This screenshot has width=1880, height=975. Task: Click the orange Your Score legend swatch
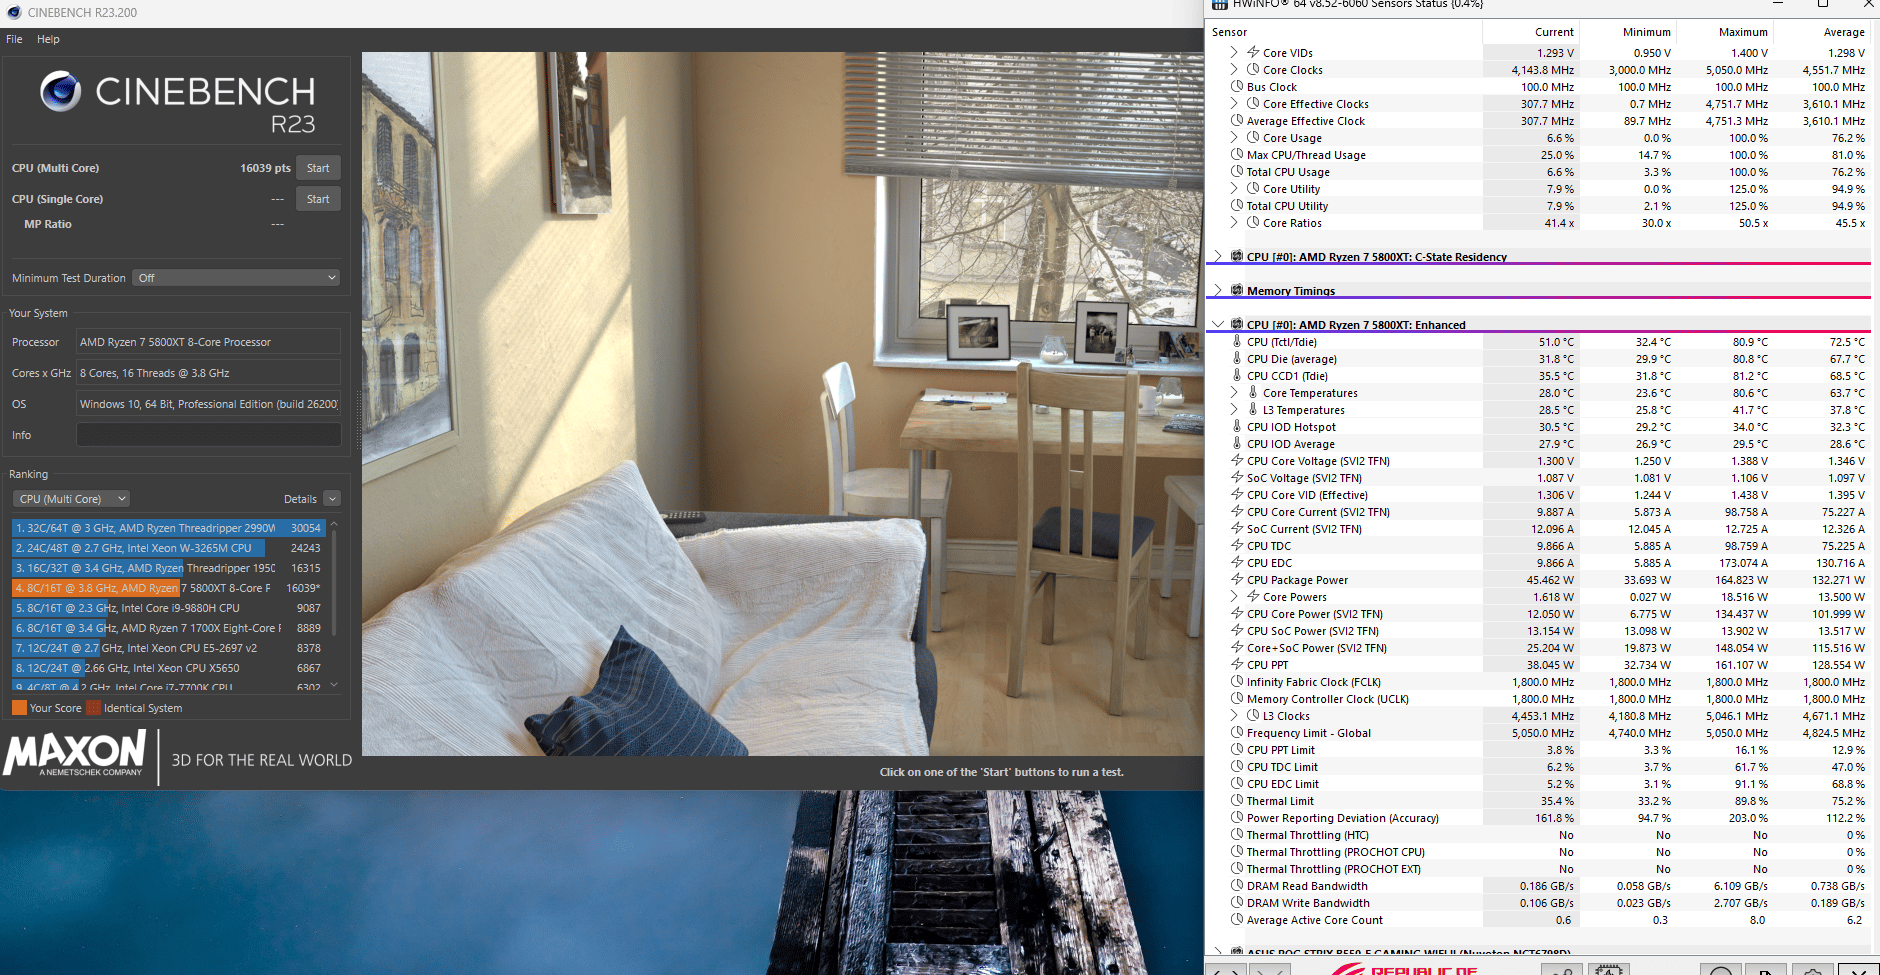click(19, 708)
